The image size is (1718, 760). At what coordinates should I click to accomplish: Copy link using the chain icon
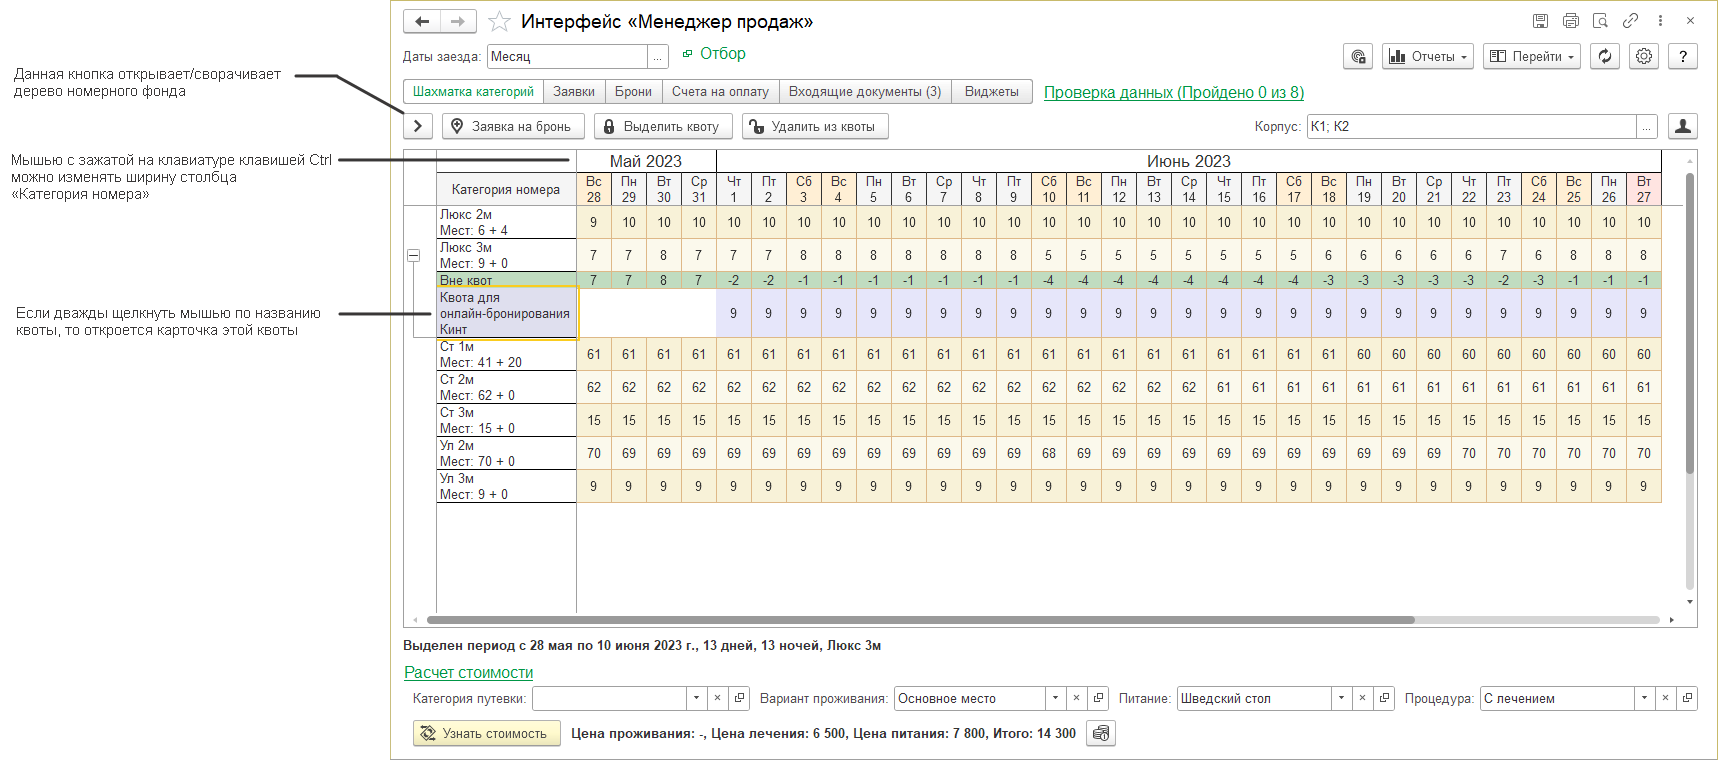click(x=1630, y=21)
